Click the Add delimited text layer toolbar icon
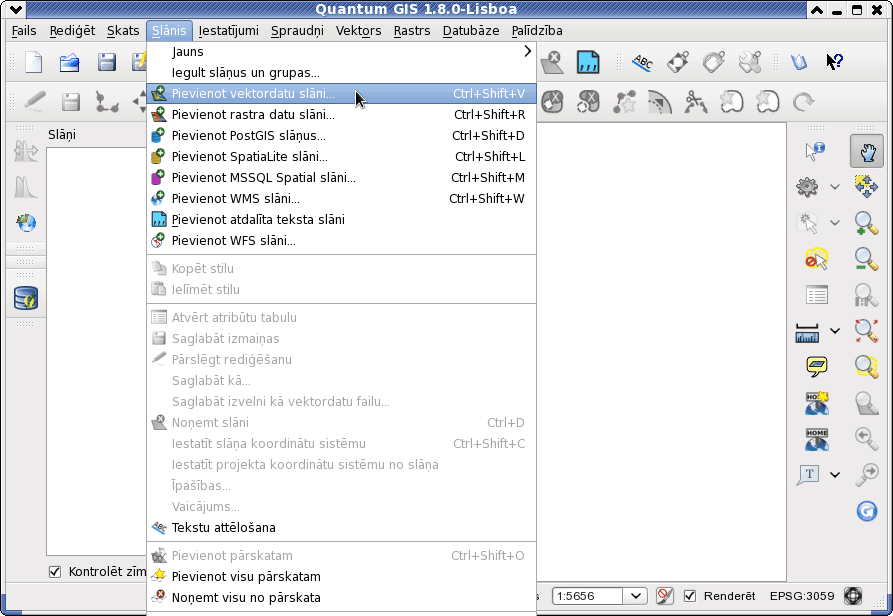Viewport: 893px width, 616px height. 588,62
